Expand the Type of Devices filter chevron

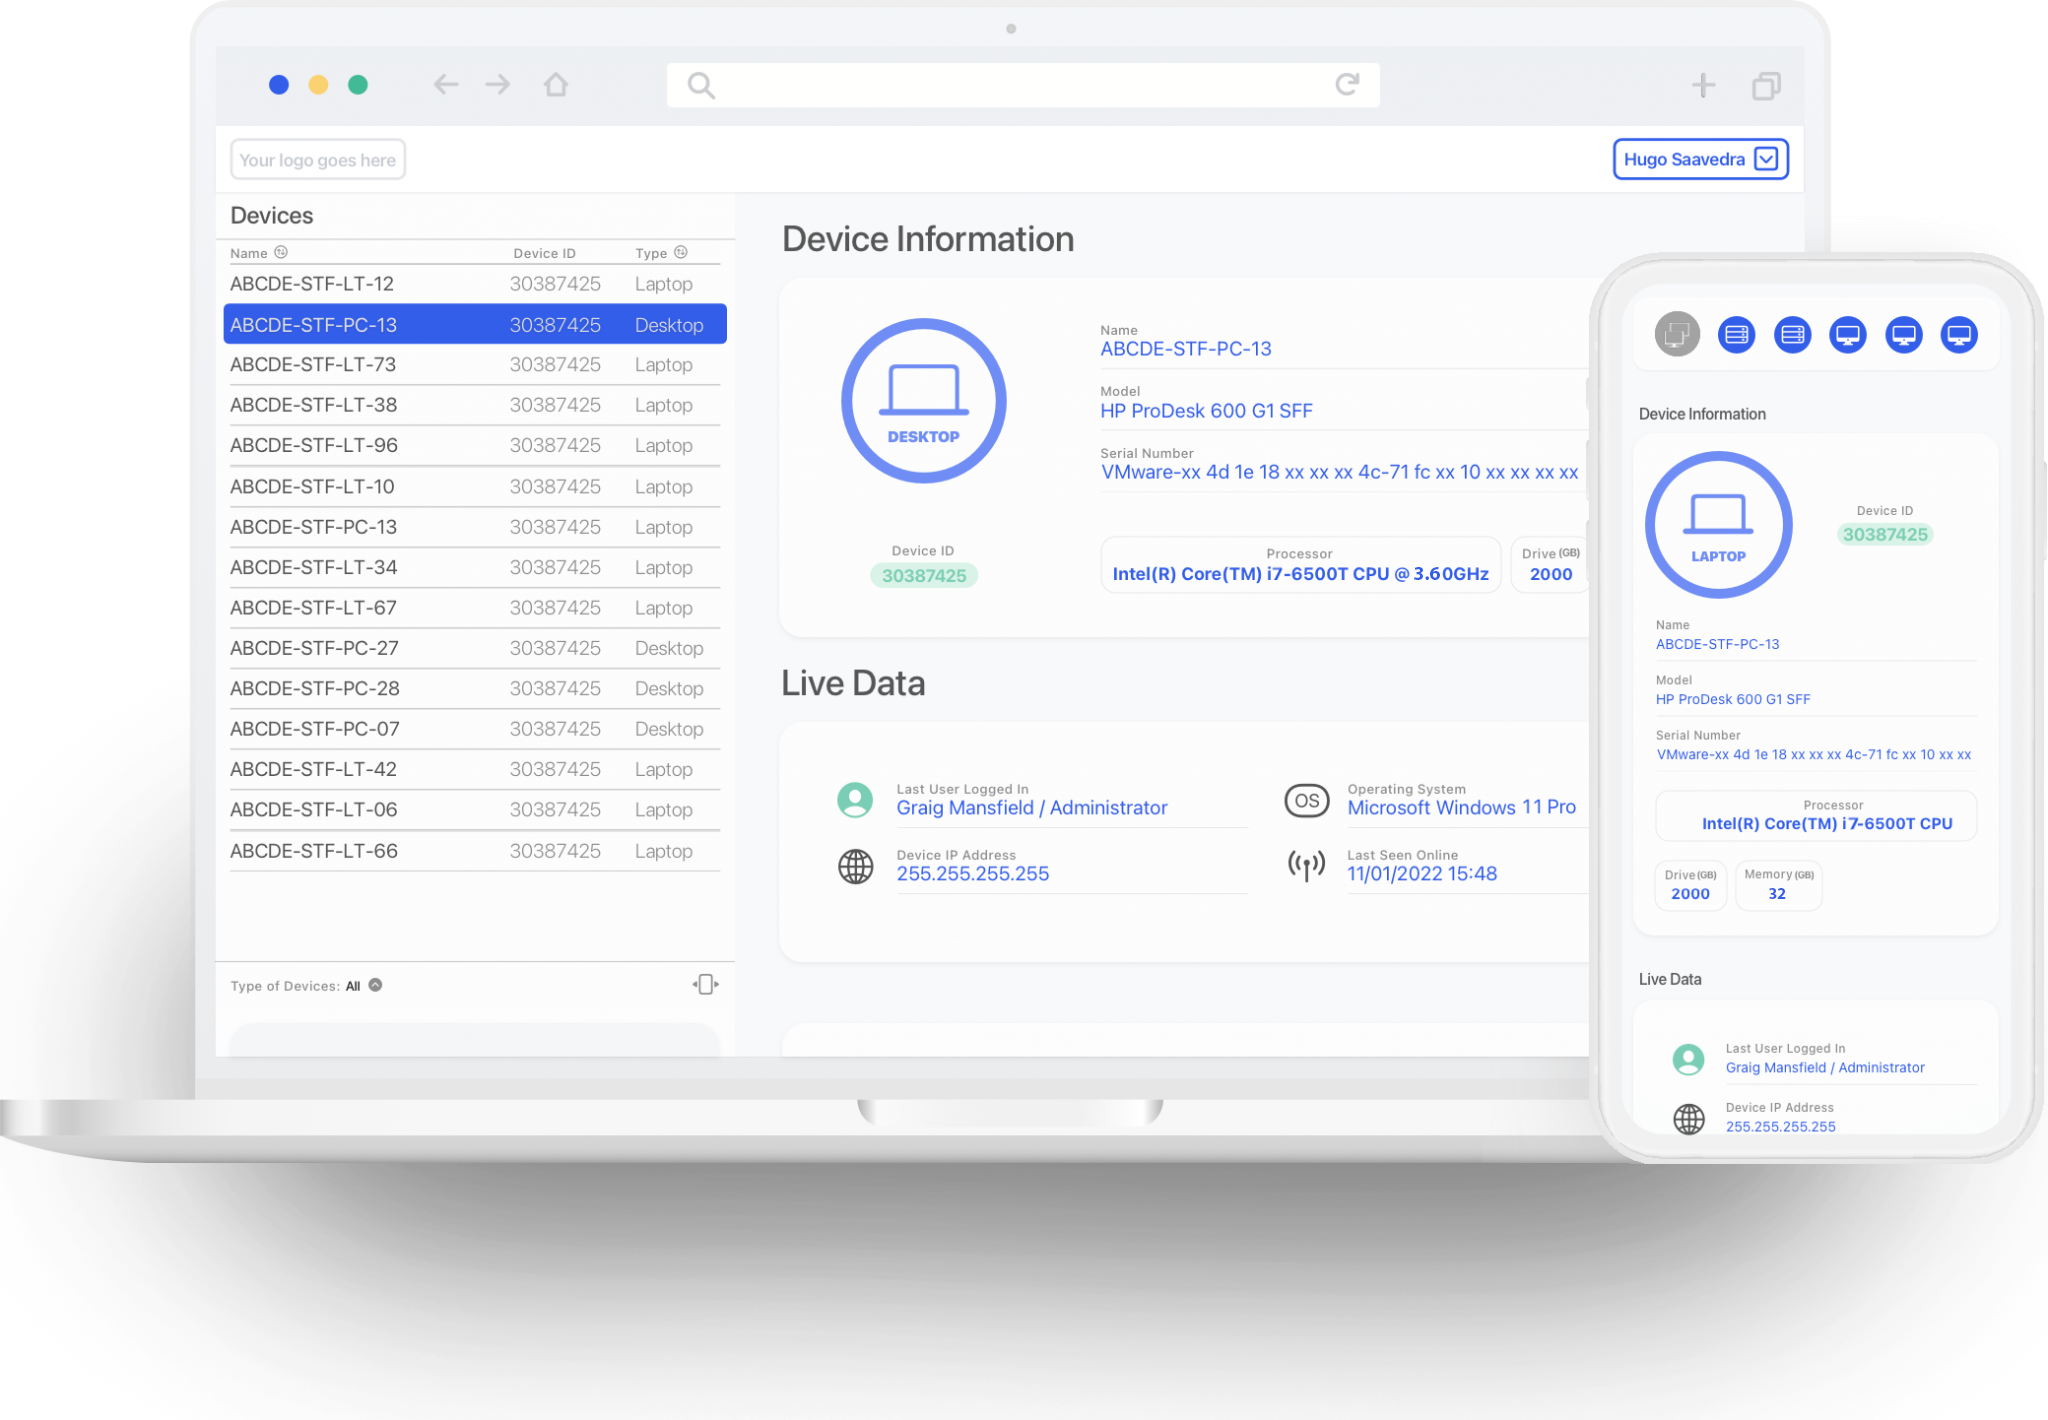pos(376,985)
